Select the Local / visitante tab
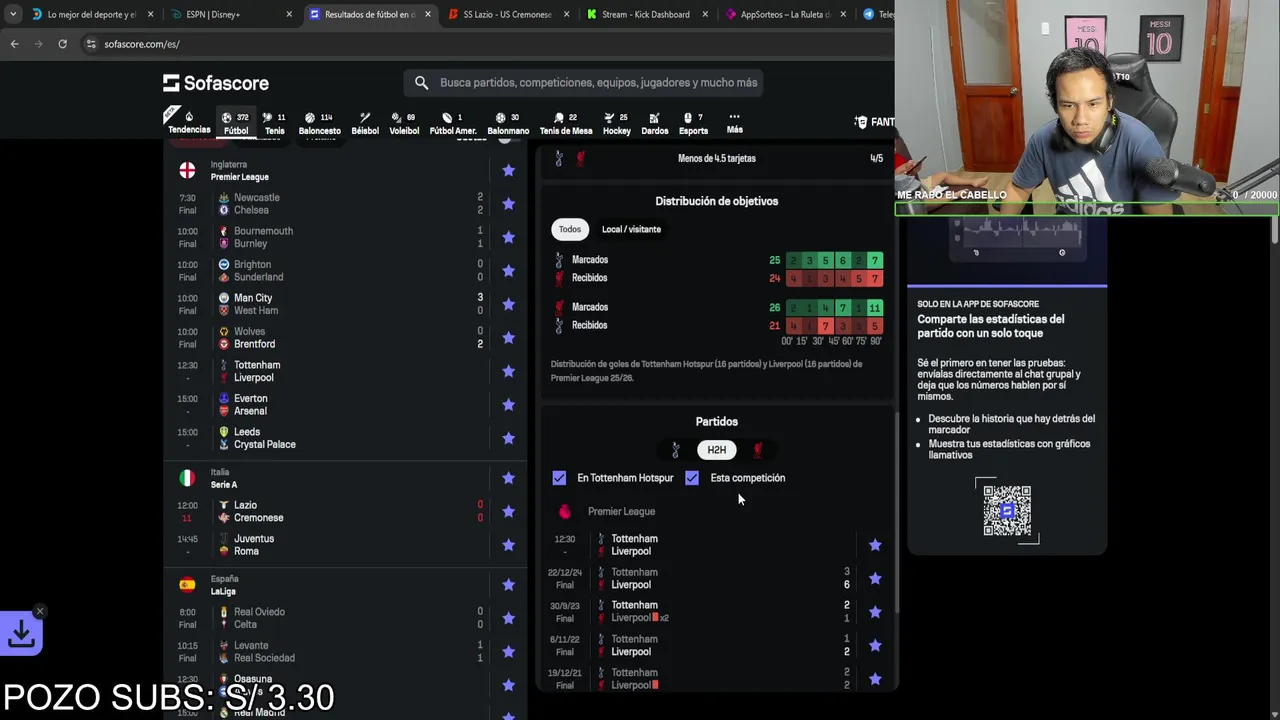This screenshot has height=720, width=1280. point(631,229)
